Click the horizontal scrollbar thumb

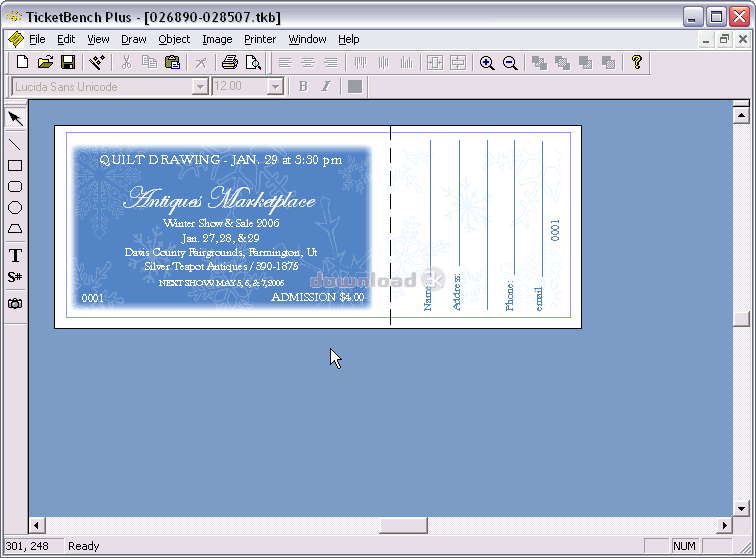[x=403, y=525]
